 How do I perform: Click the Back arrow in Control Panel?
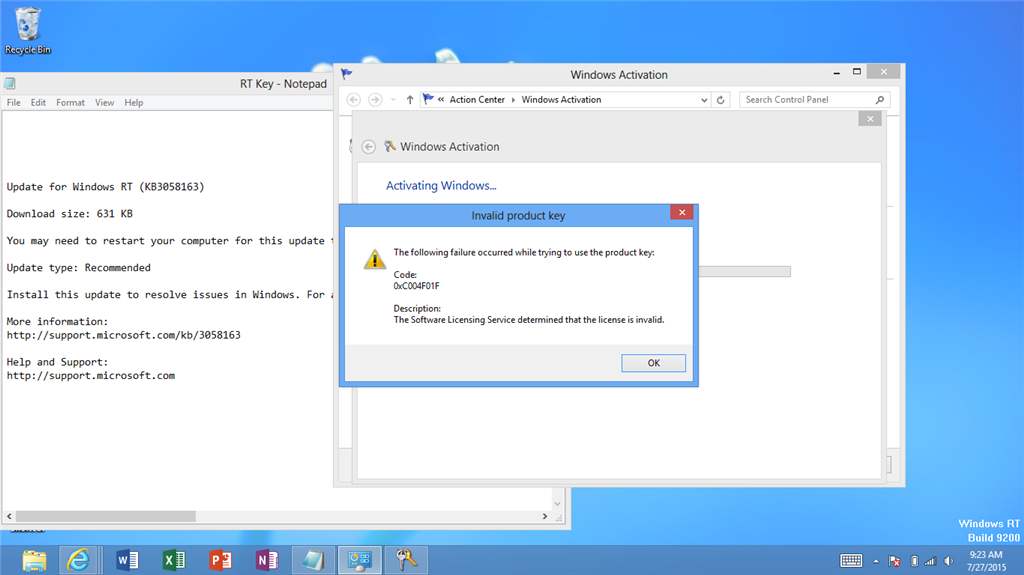tap(354, 99)
